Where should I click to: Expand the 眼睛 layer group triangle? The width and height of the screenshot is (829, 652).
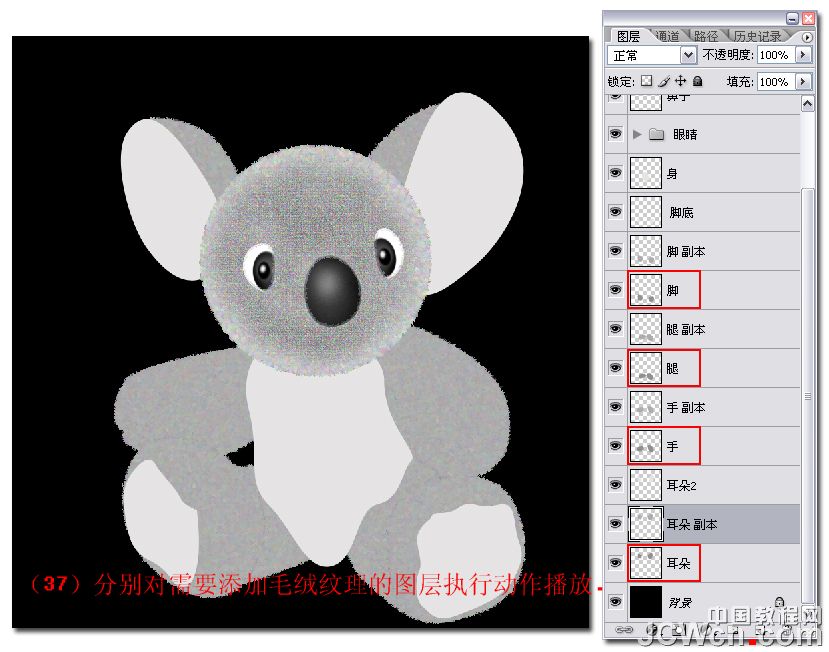tap(637, 134)
